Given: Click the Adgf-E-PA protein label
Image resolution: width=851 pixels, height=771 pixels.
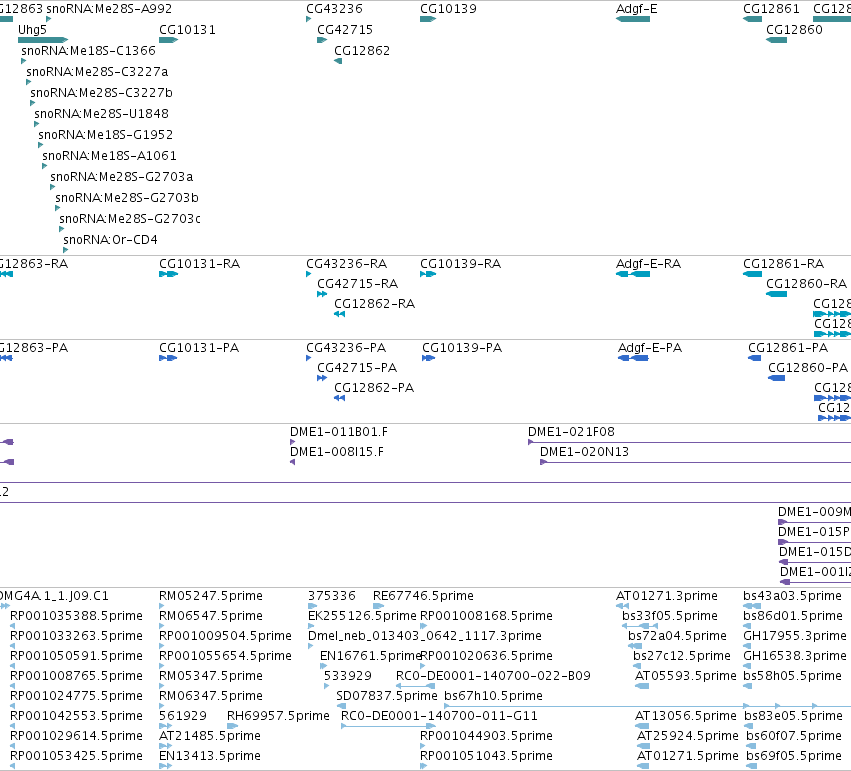Looking at the screenshot, I should pos(650,348).
